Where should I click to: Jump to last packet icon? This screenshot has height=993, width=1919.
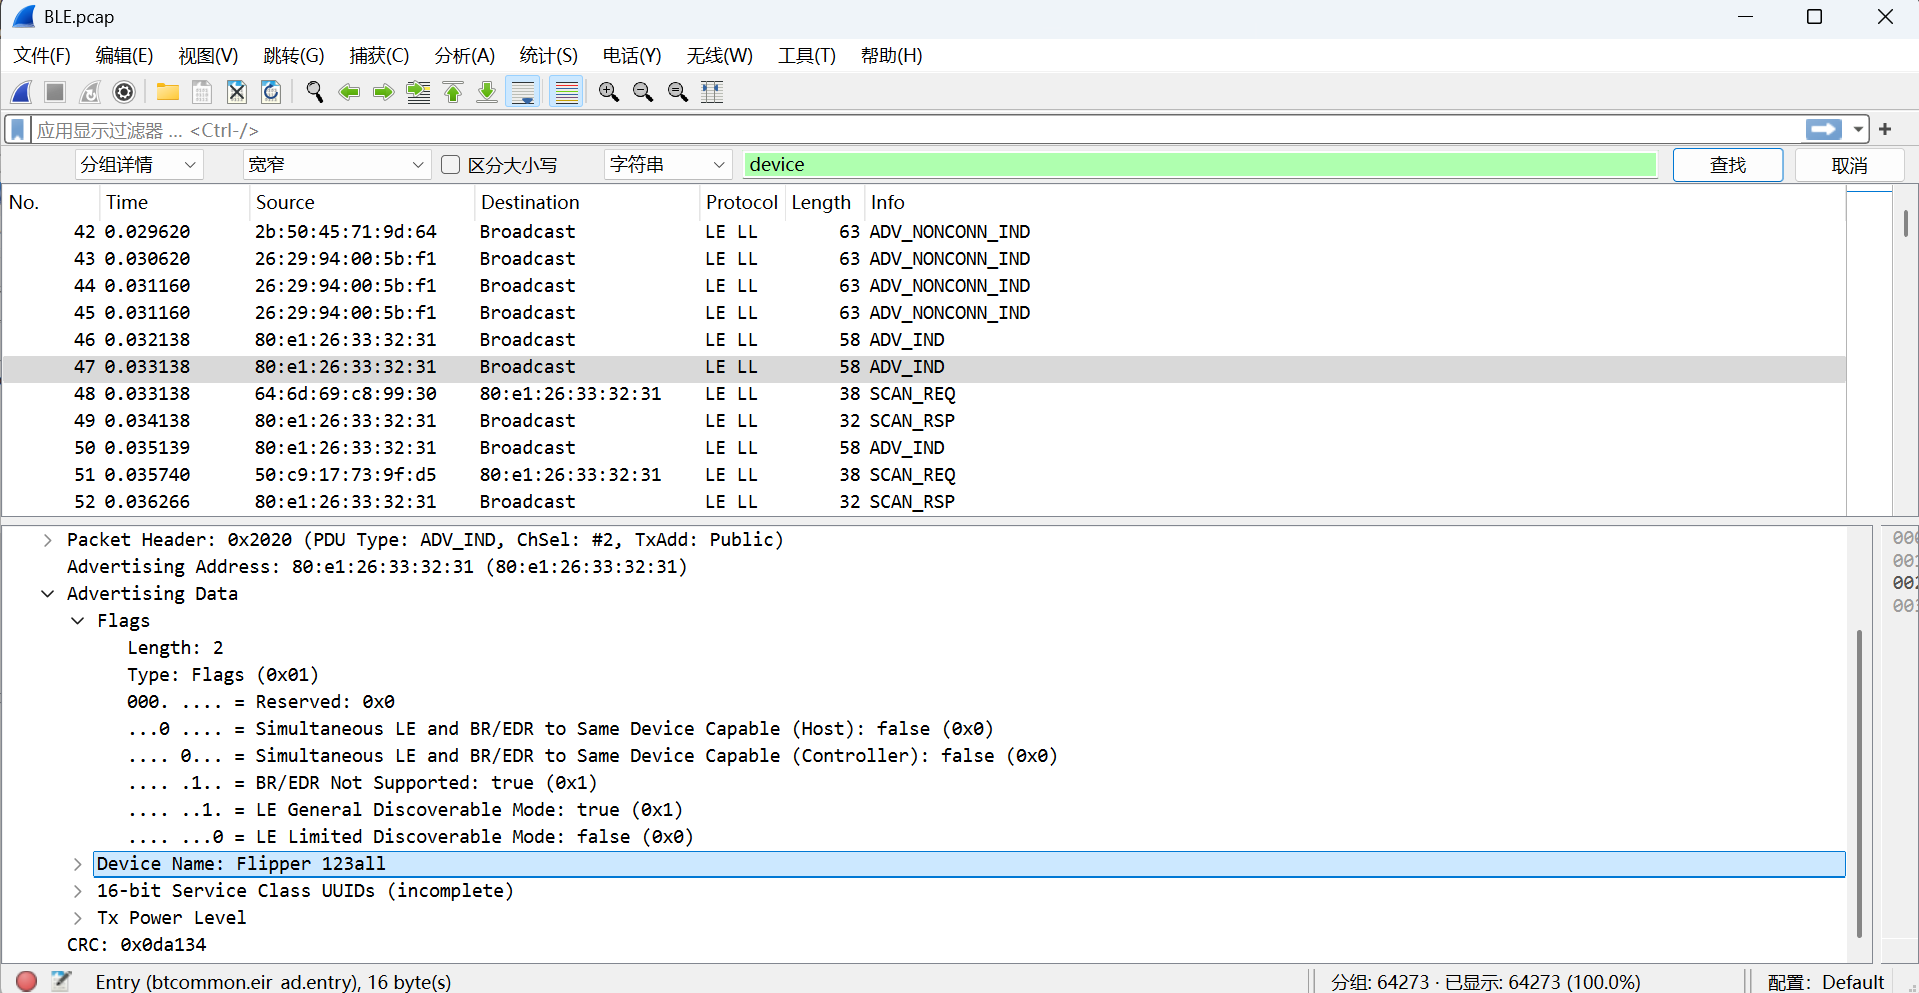(x=487, y=92)
